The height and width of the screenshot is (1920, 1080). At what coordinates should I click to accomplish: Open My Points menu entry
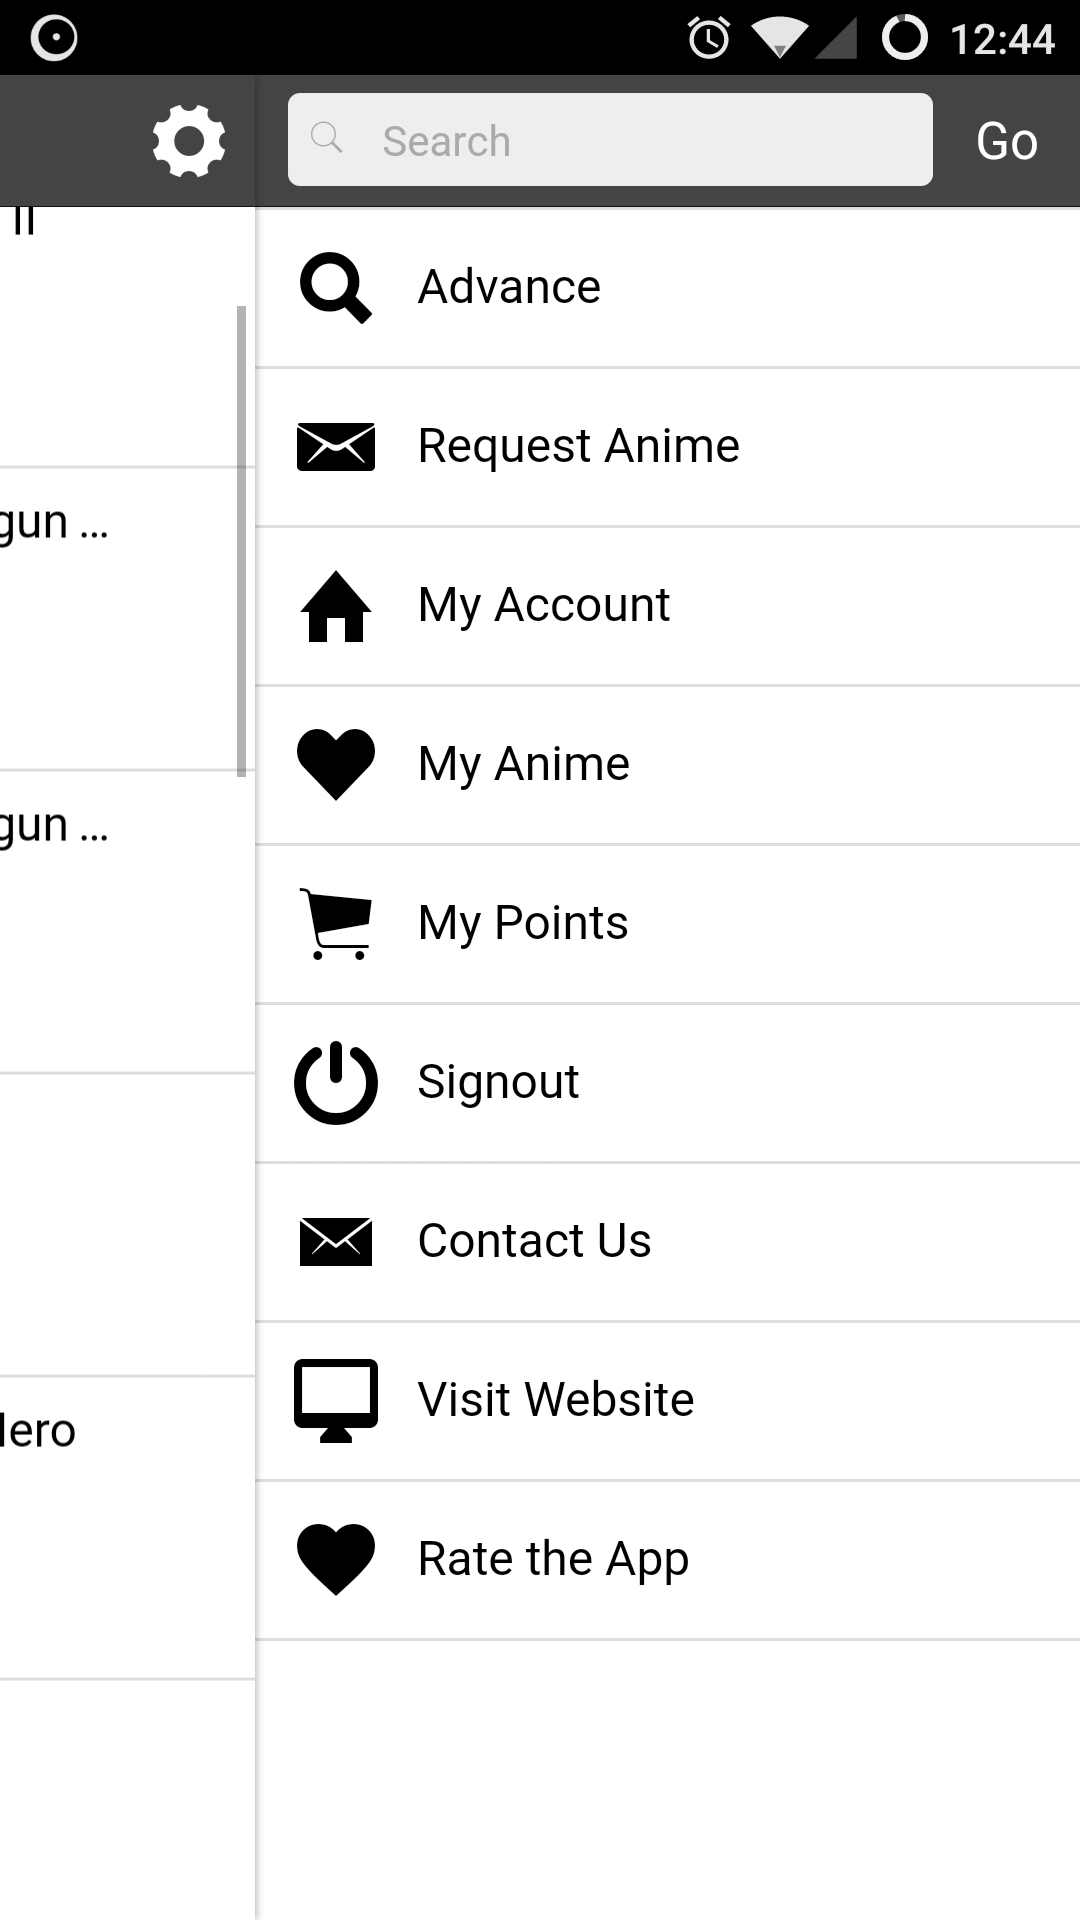(523, 923)
